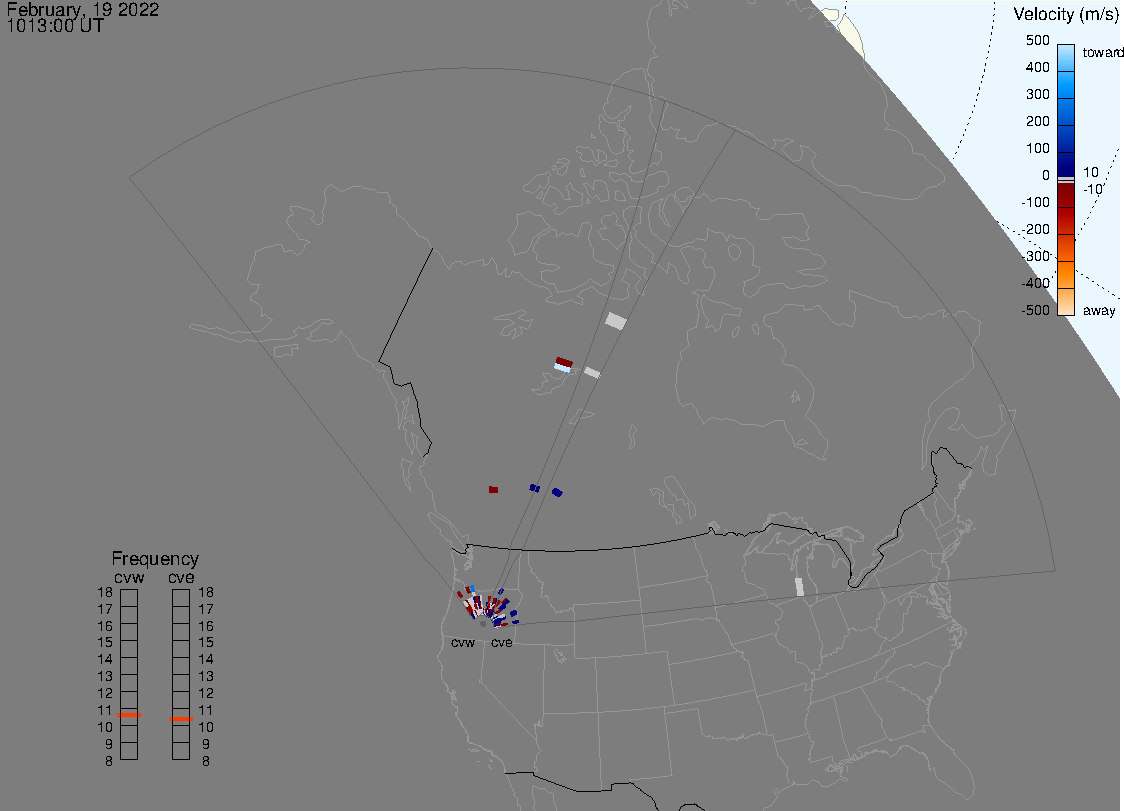
Task: Click the right navy blue patch in Alberta
Action: coord(557,492)
